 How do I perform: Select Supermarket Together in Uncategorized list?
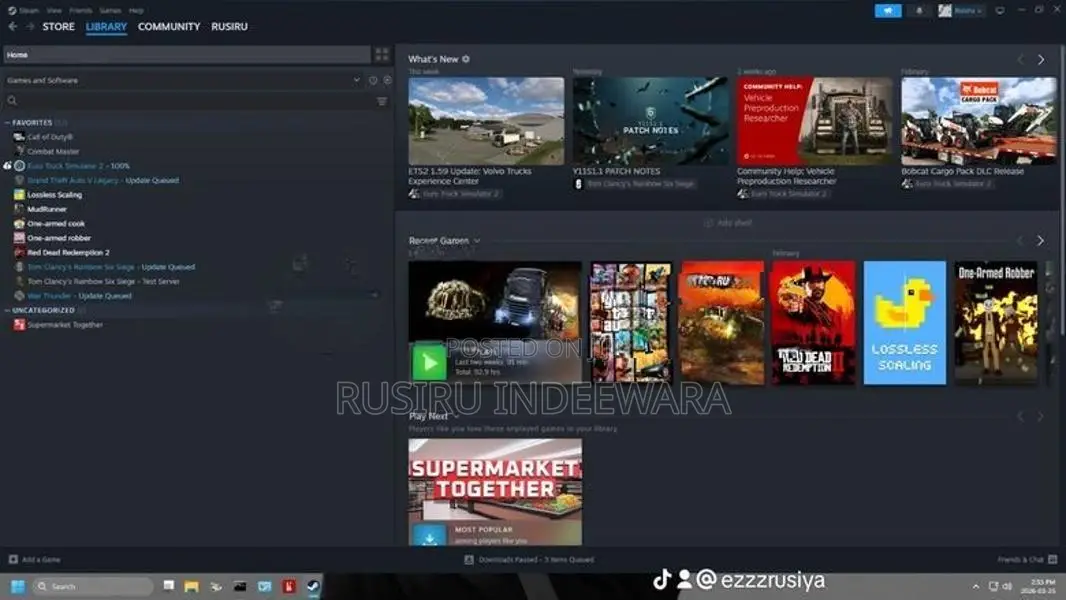coord(65,325)
